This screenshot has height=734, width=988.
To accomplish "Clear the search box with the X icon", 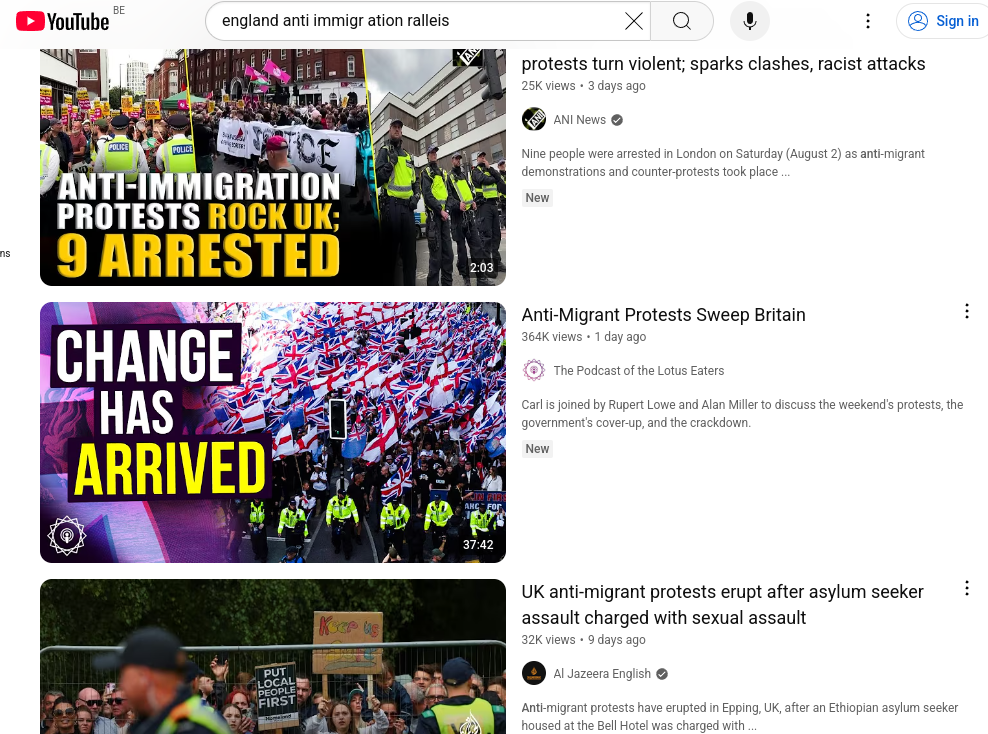I will 634,21.
